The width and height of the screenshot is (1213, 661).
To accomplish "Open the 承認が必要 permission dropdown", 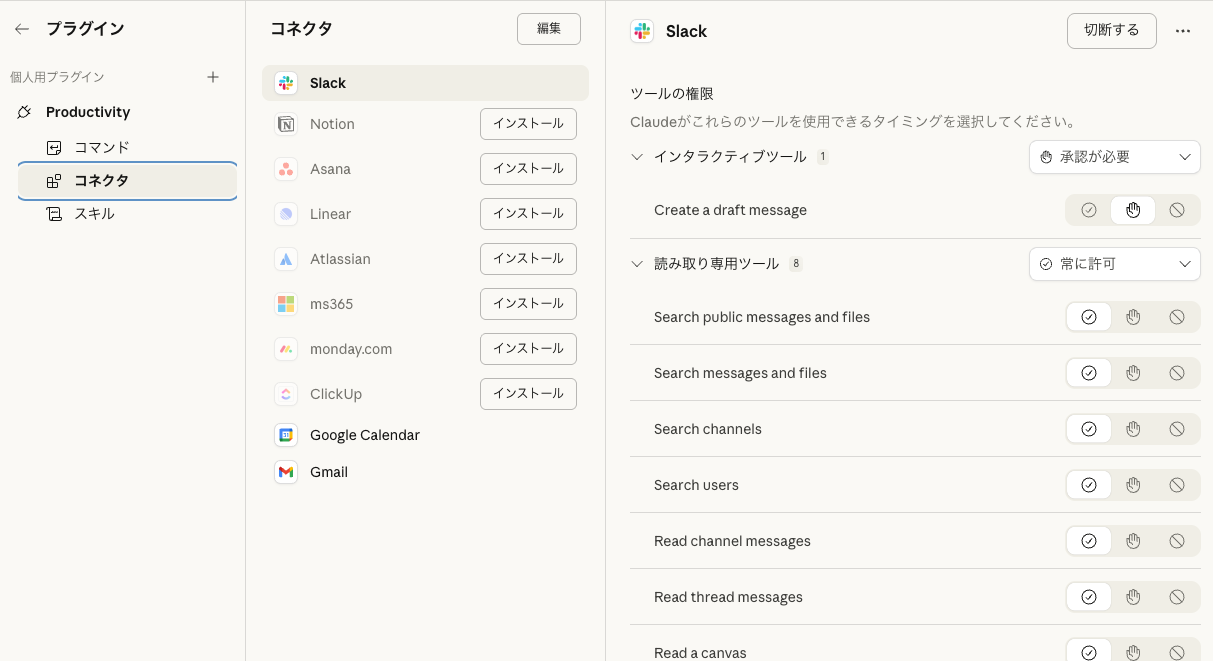I will click(1114, 157).
